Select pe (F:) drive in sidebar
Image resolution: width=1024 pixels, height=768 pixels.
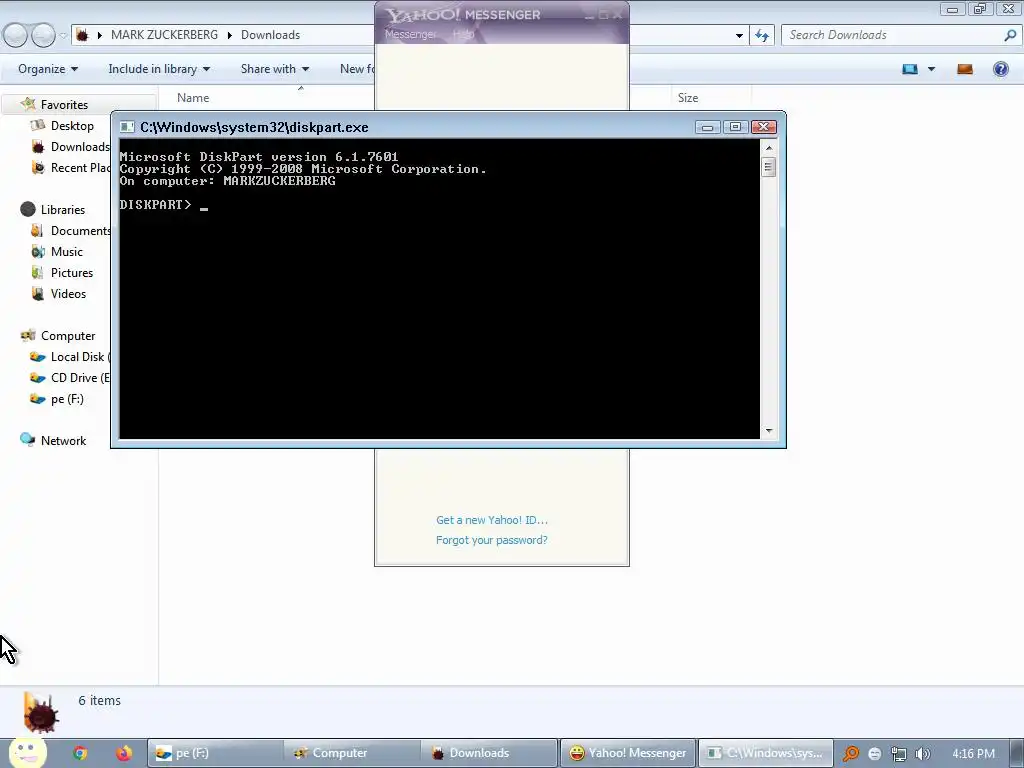point(67,398)
